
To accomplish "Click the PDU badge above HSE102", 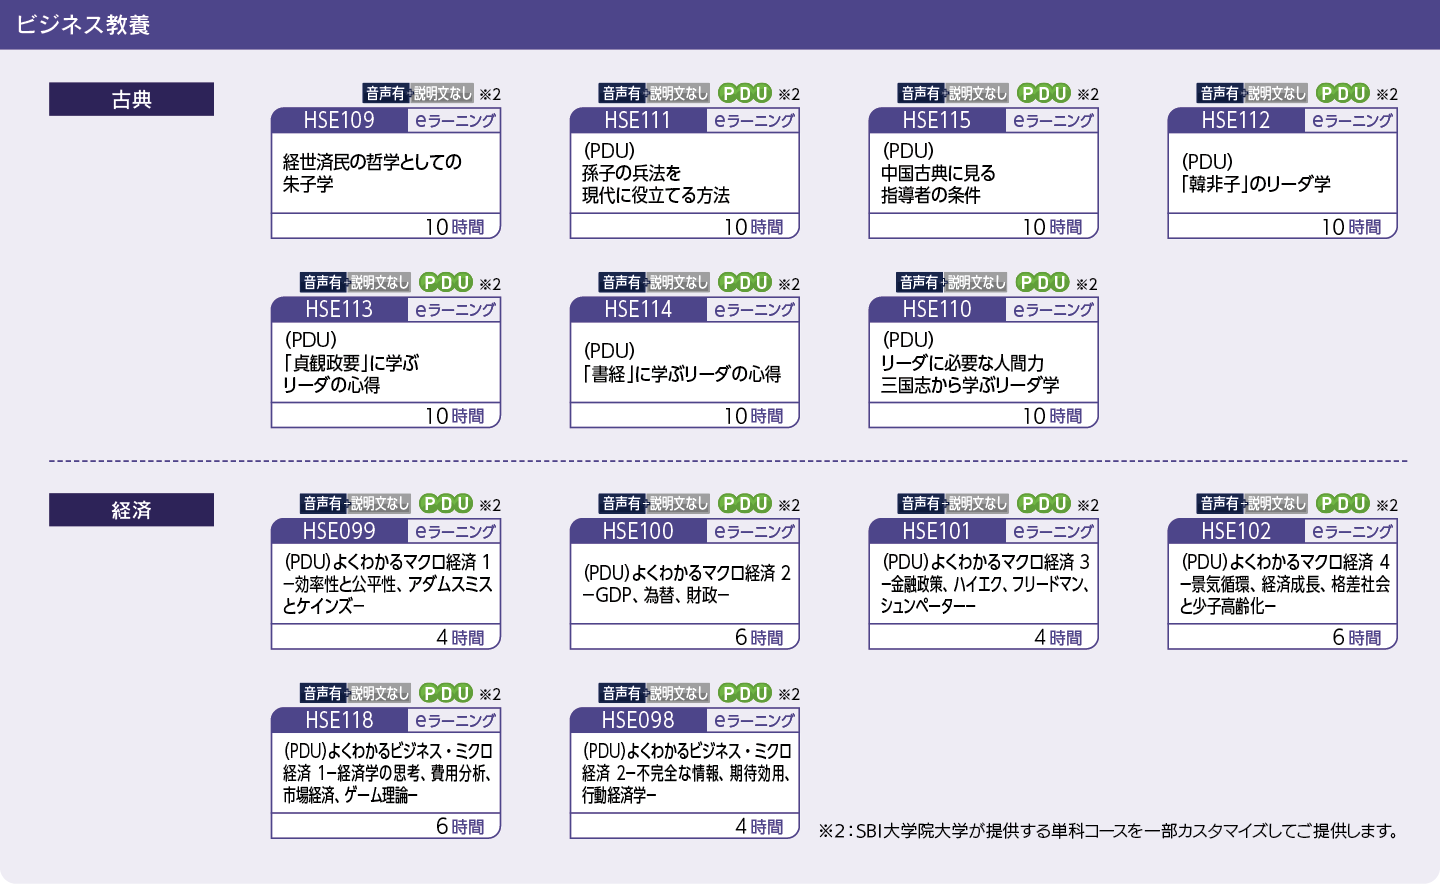I will (1343, 503).
